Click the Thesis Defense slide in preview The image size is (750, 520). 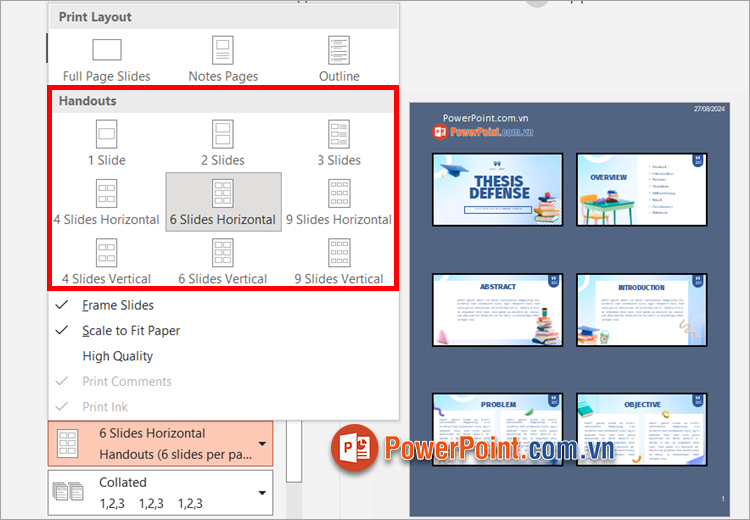[x=498, y=189]
